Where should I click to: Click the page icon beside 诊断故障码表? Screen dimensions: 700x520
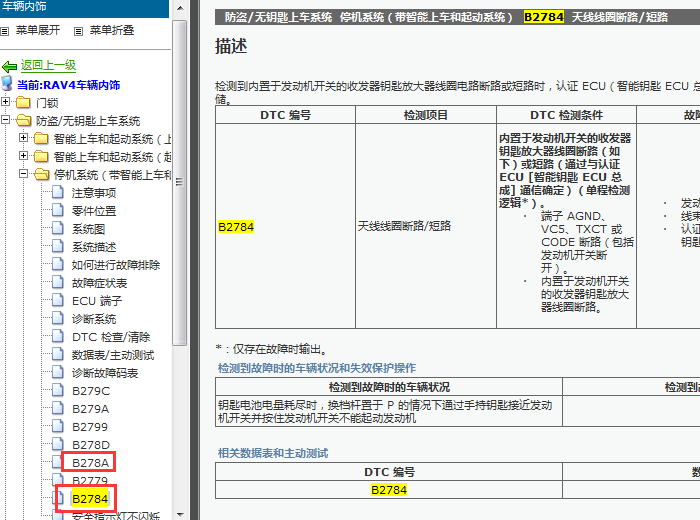point(58,372)
